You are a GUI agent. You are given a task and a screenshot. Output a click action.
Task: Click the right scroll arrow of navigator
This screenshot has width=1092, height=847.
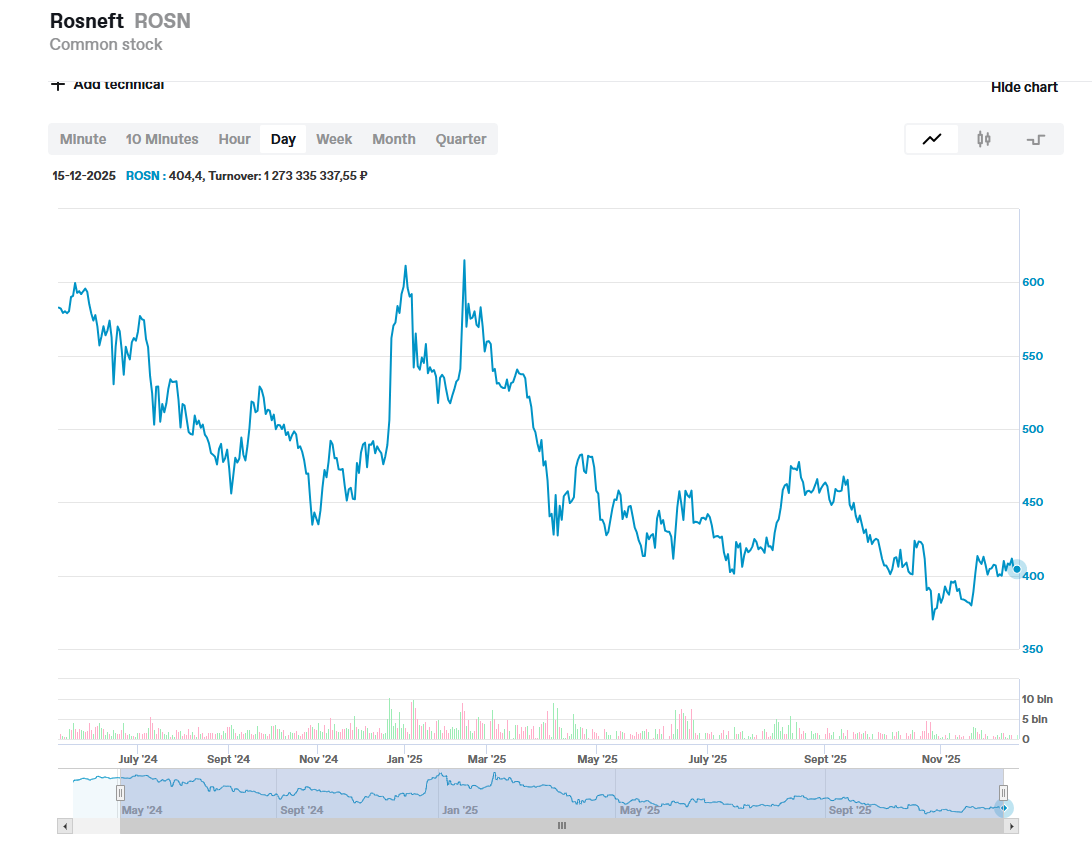[1011, 826]
